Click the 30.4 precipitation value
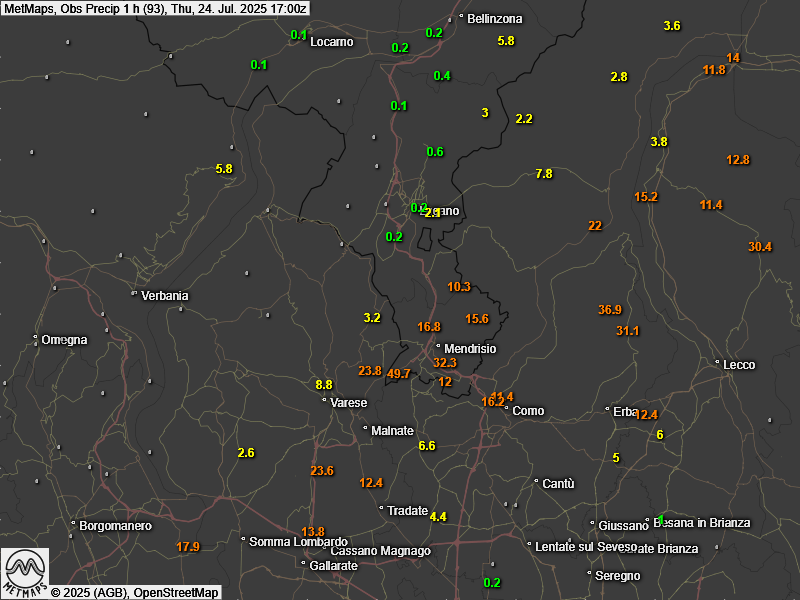This screenshot has width=800, height=600. (760, 247)
